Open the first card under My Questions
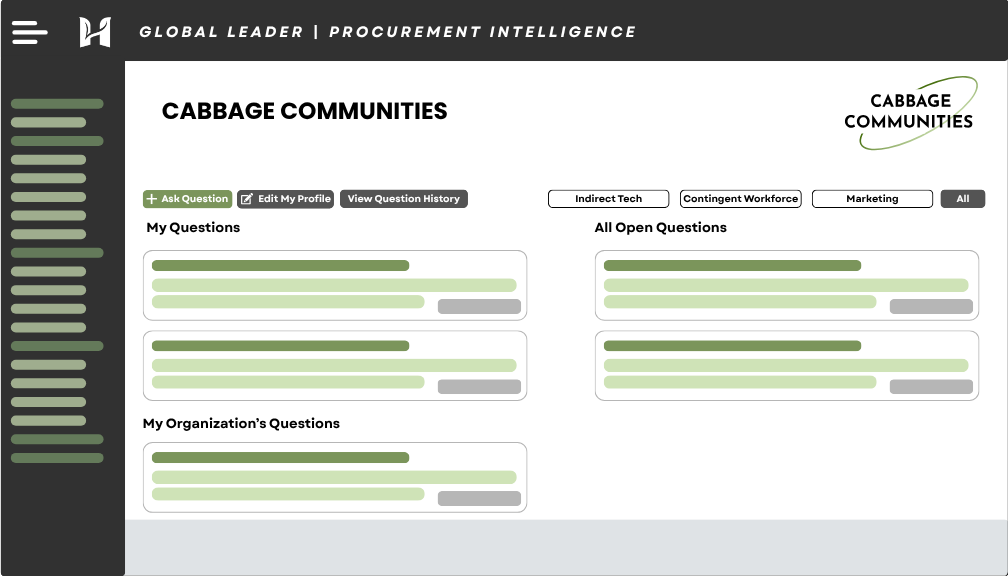The height and width of the screenshot is (576, 1008). 334,285
